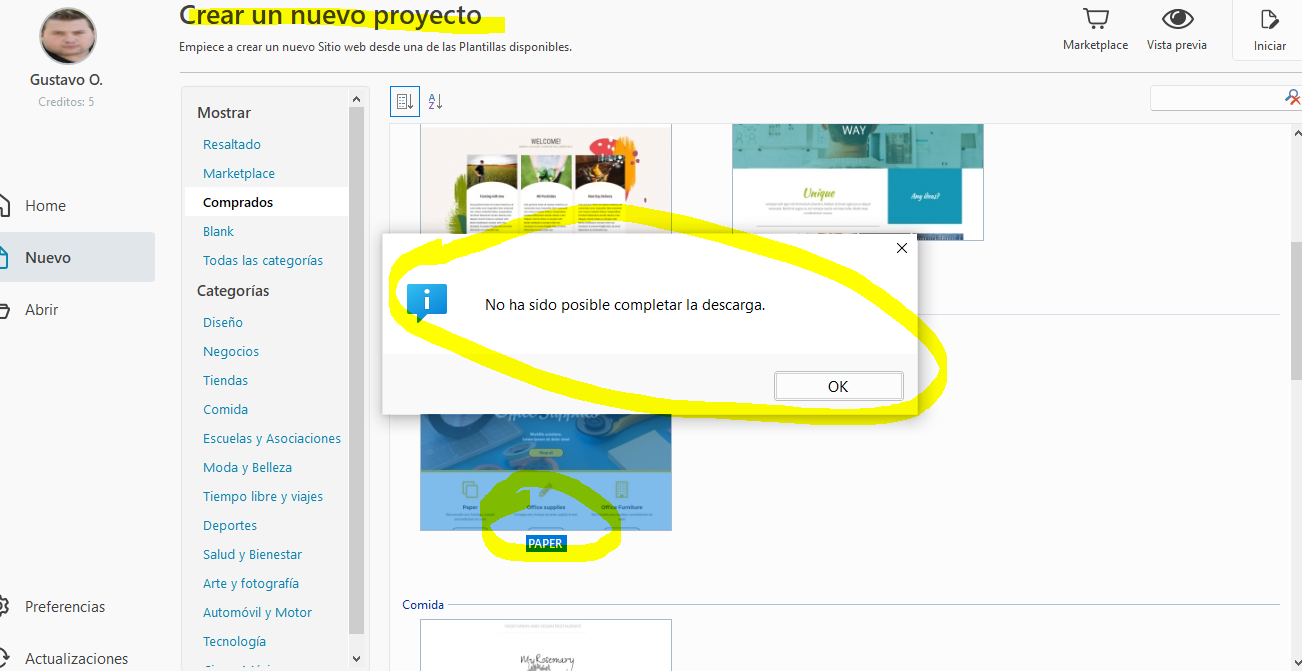Select the sort alphabetically A-Z icon
The image size is (1302, 671).
coord(435,101)
